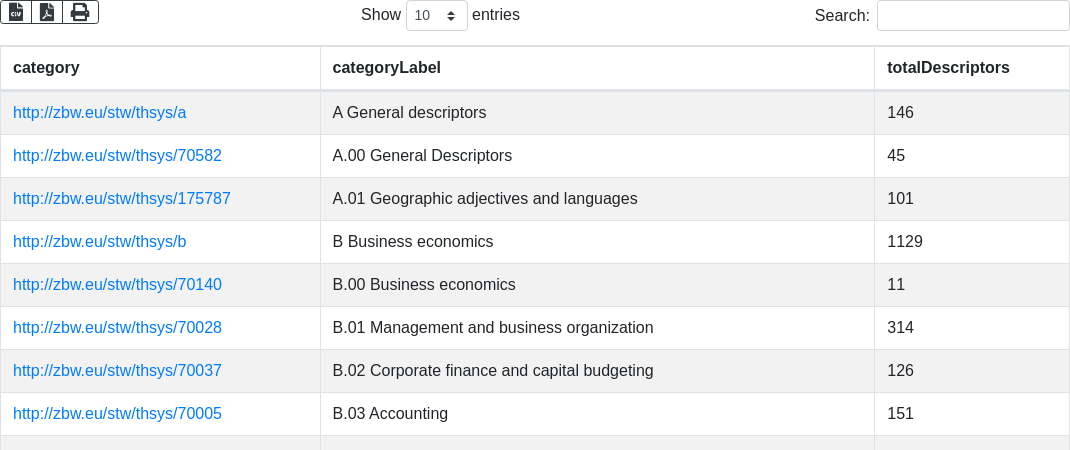This screenshot has height=450, width=1070.
Task: Click 'B.01 Management and business organization' cell
Action: (x=493, y=328)
